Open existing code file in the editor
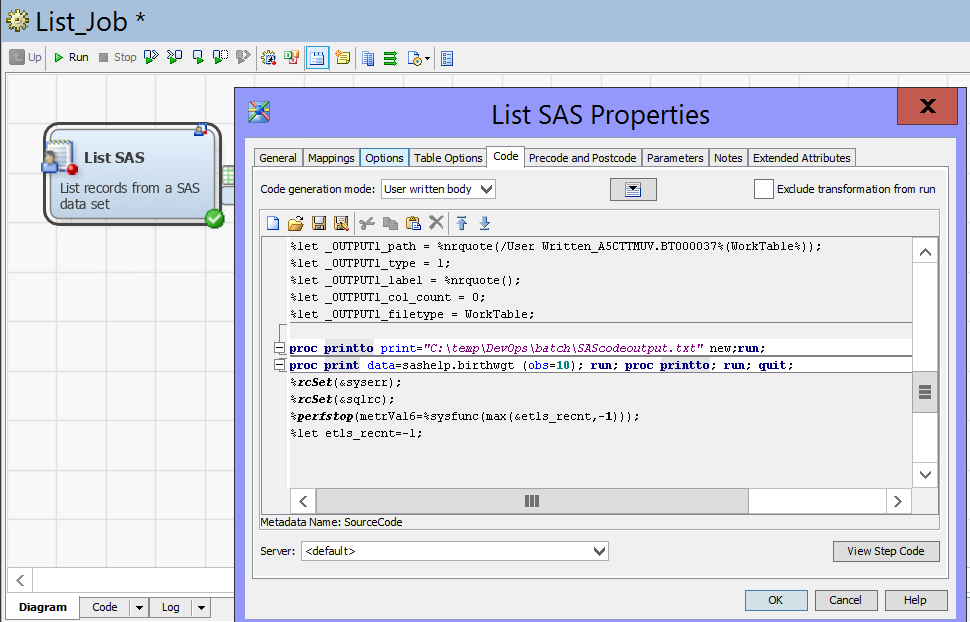Screen dimensions: 970x622 click(294, 222)
